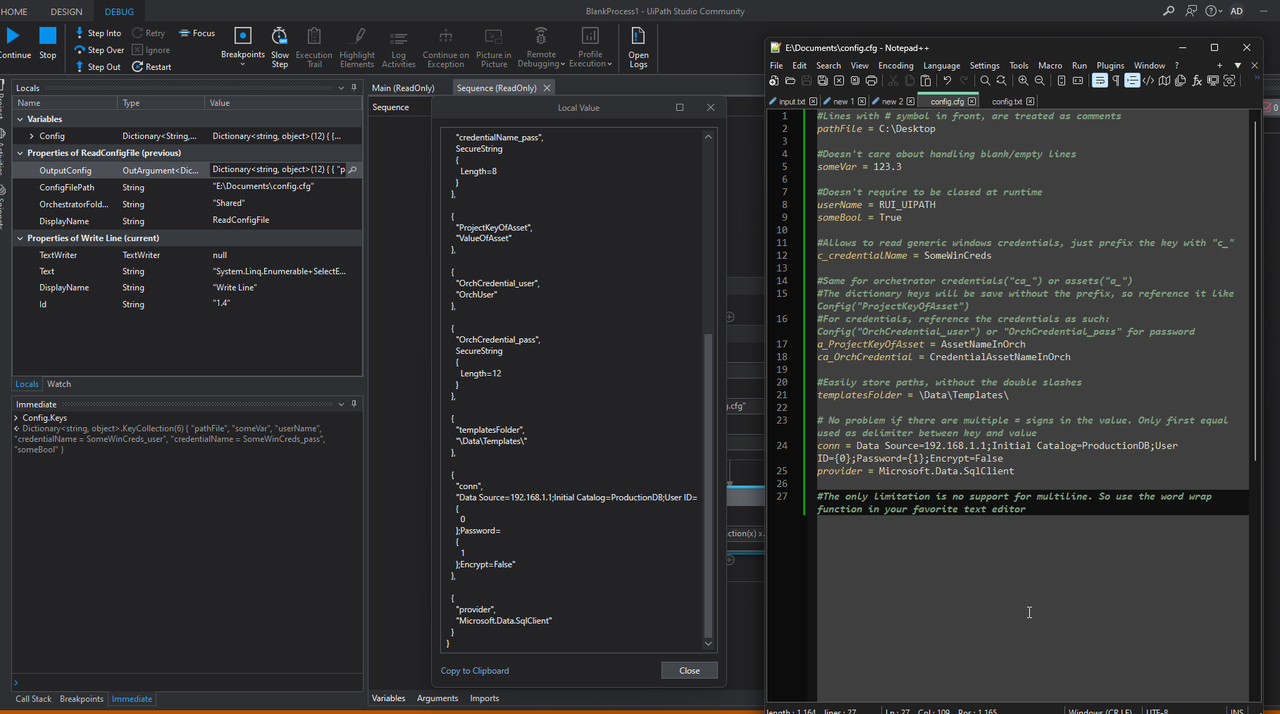Screen dimensions: 1280x714
Task: Click magnifier icon on OutputConfig value
Action: point(352,170)
